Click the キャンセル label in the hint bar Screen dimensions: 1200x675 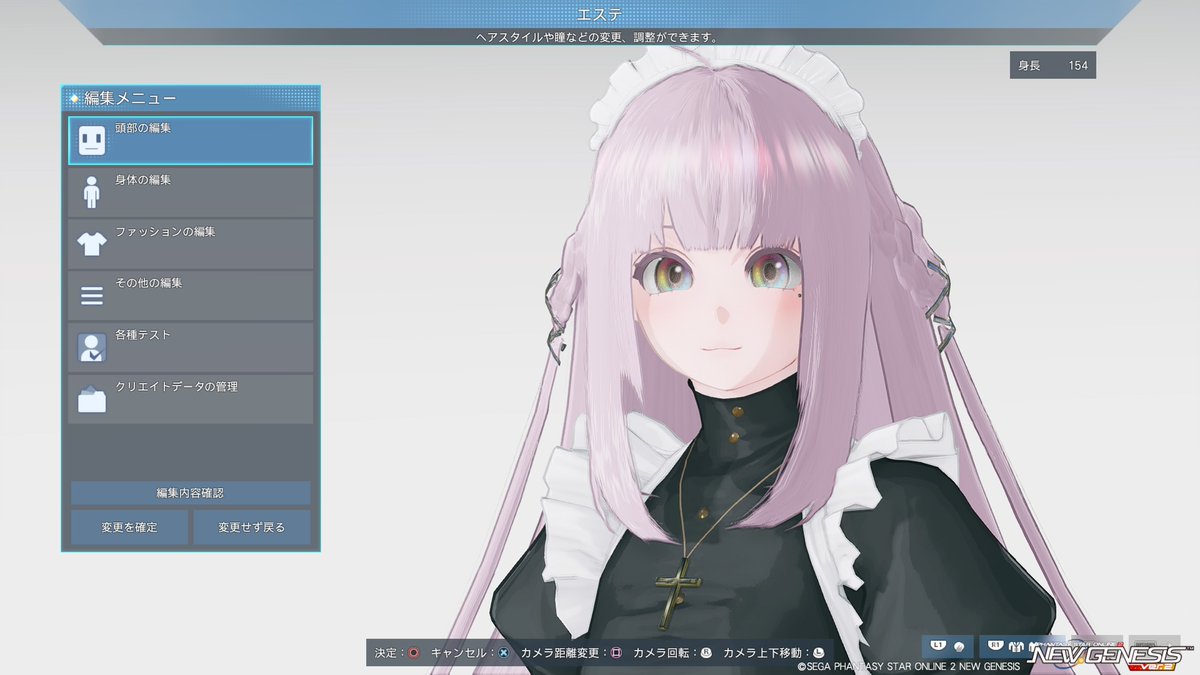tap(459, 653)
